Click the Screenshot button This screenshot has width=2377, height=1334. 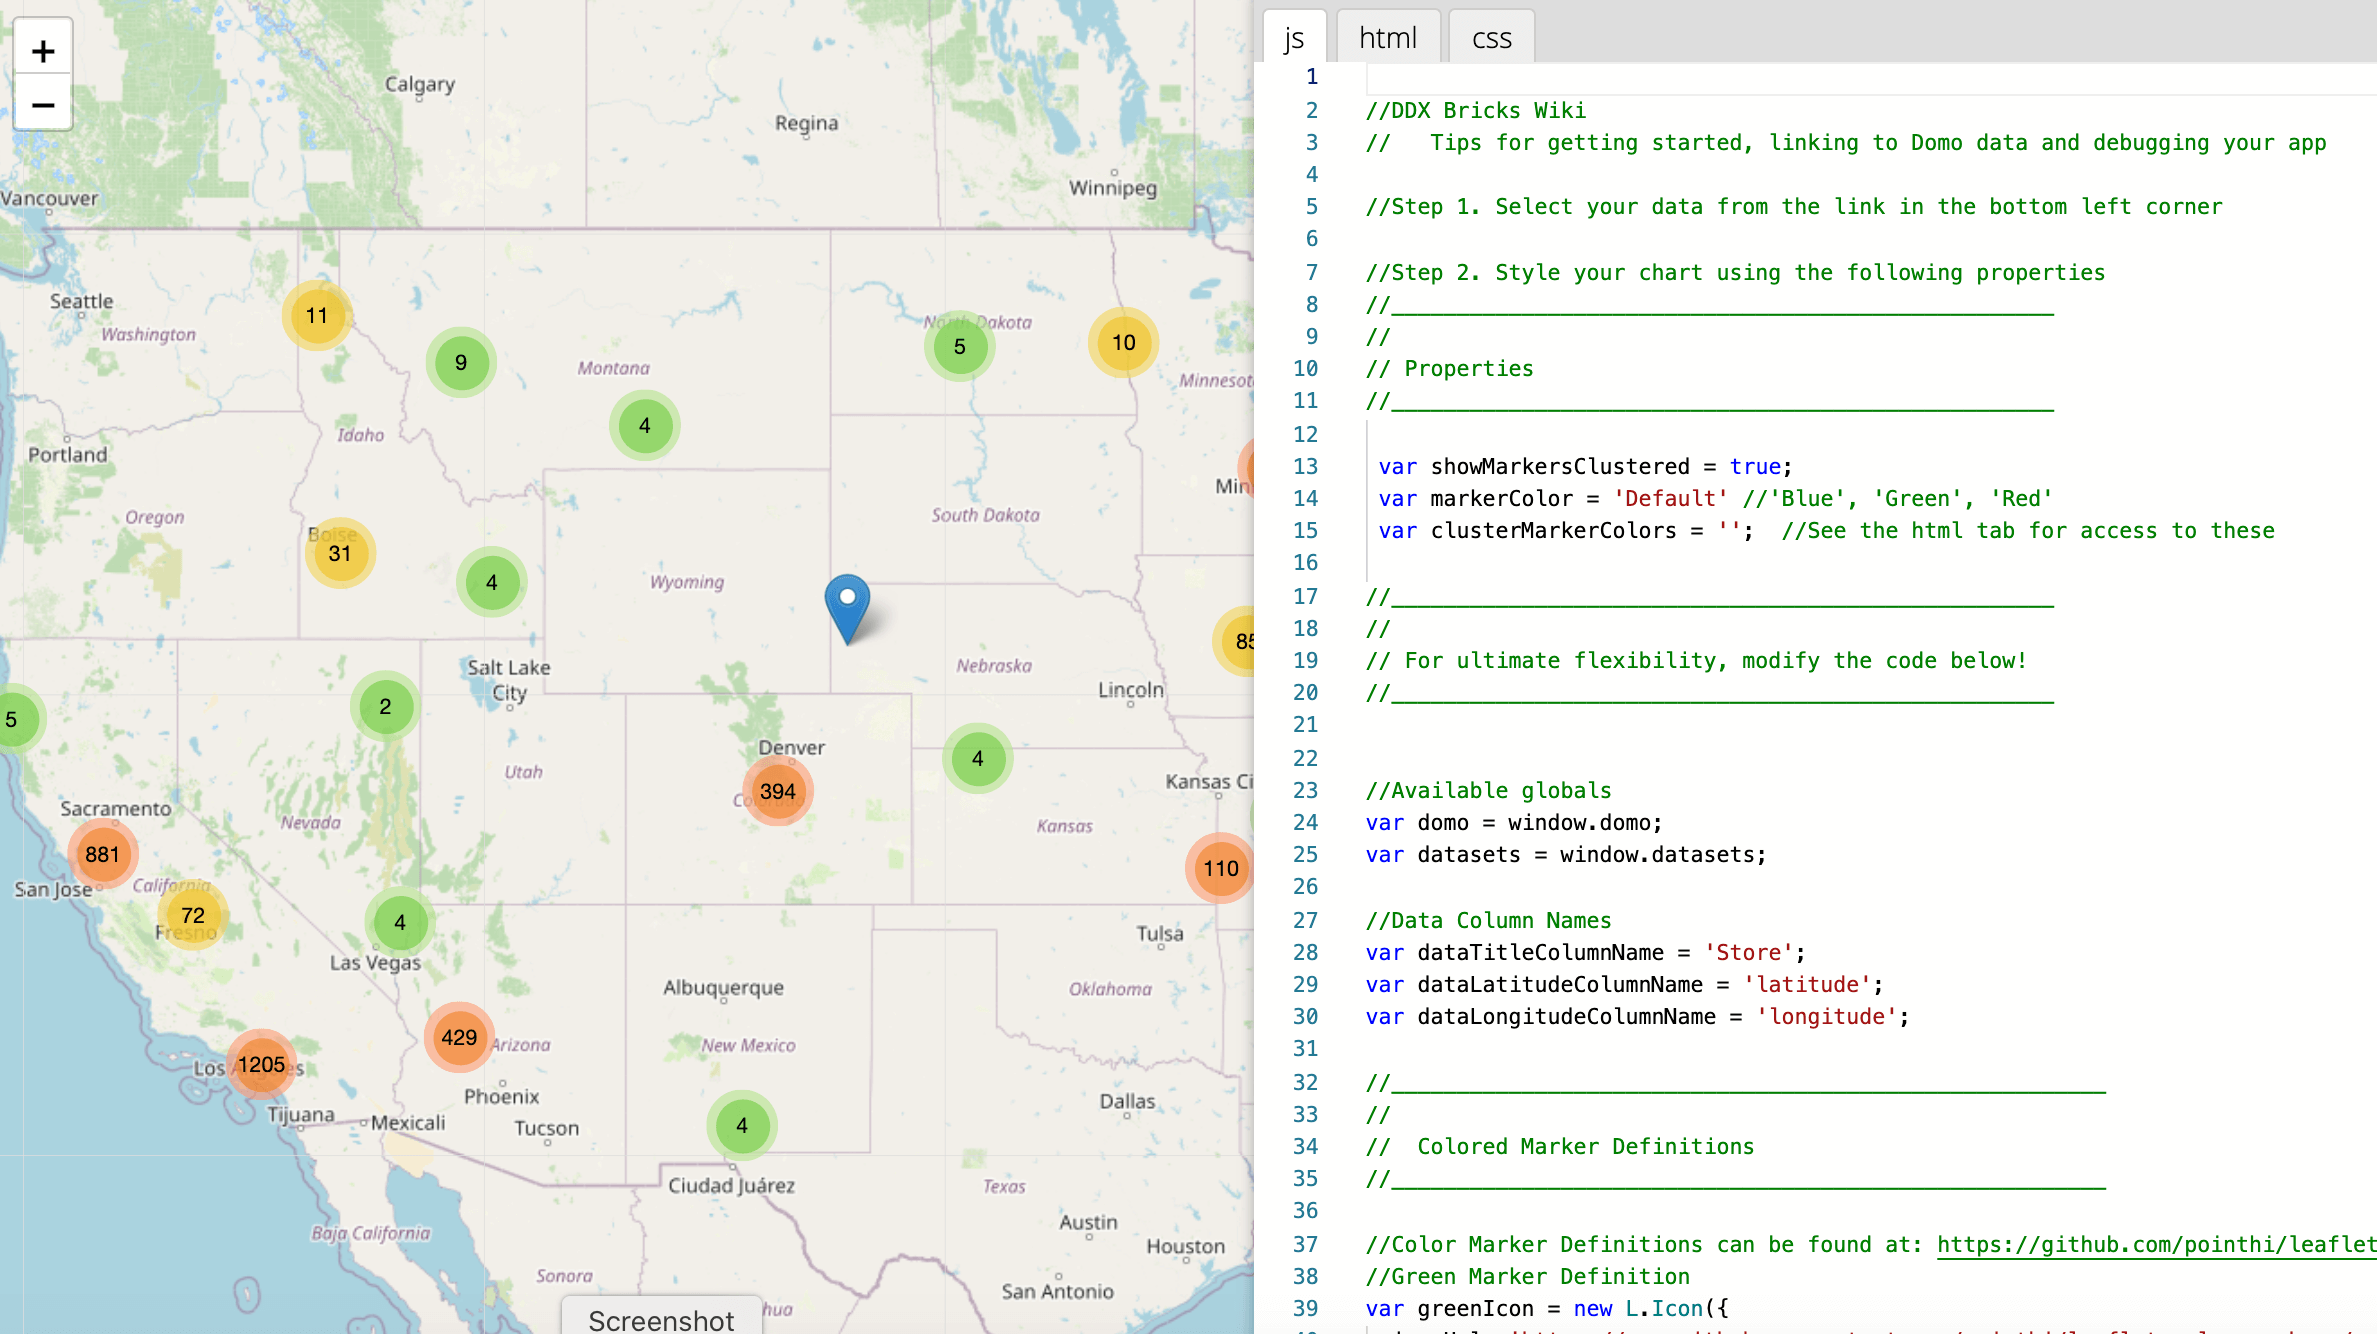661,1319
